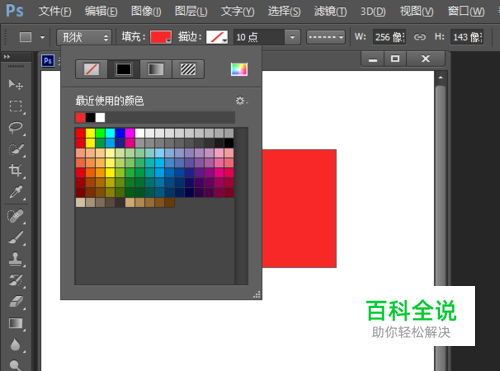Click the W width field 256
This screenshot has width=500, height=371.
[389, 37]
